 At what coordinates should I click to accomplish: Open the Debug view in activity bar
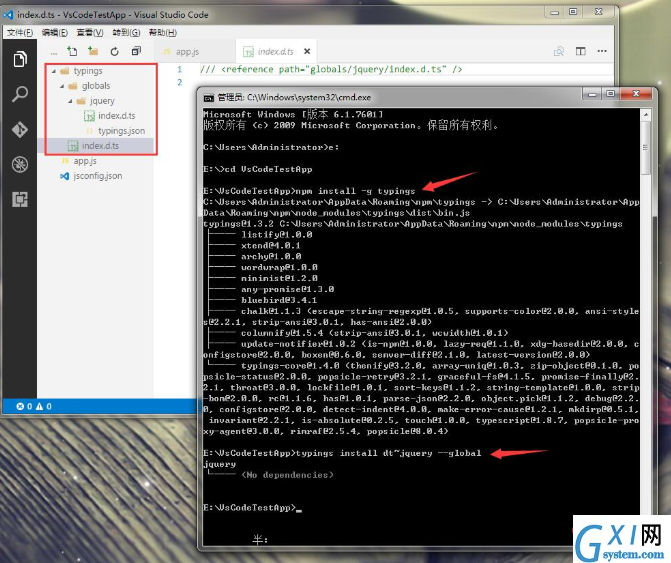point(20,164)
